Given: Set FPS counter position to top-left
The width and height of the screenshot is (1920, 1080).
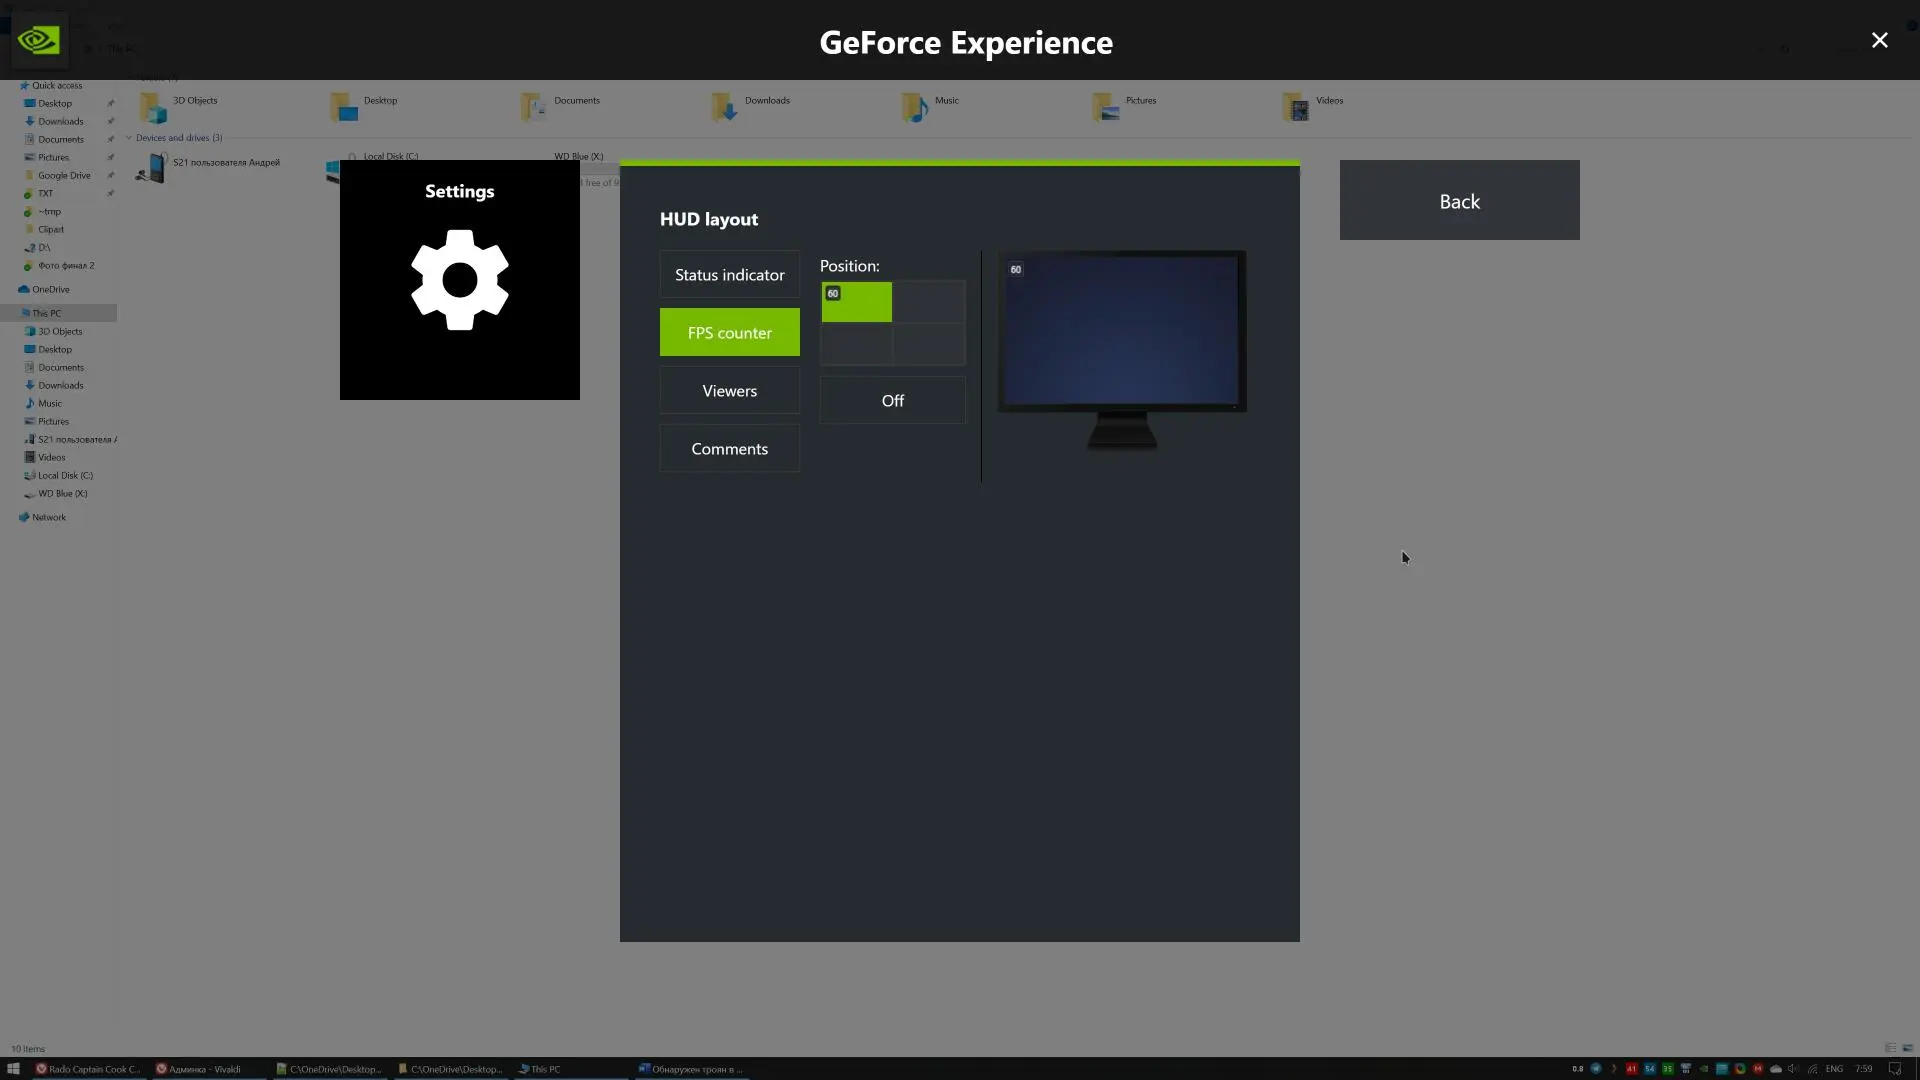Looking at the screenshot, I should 857,302.
